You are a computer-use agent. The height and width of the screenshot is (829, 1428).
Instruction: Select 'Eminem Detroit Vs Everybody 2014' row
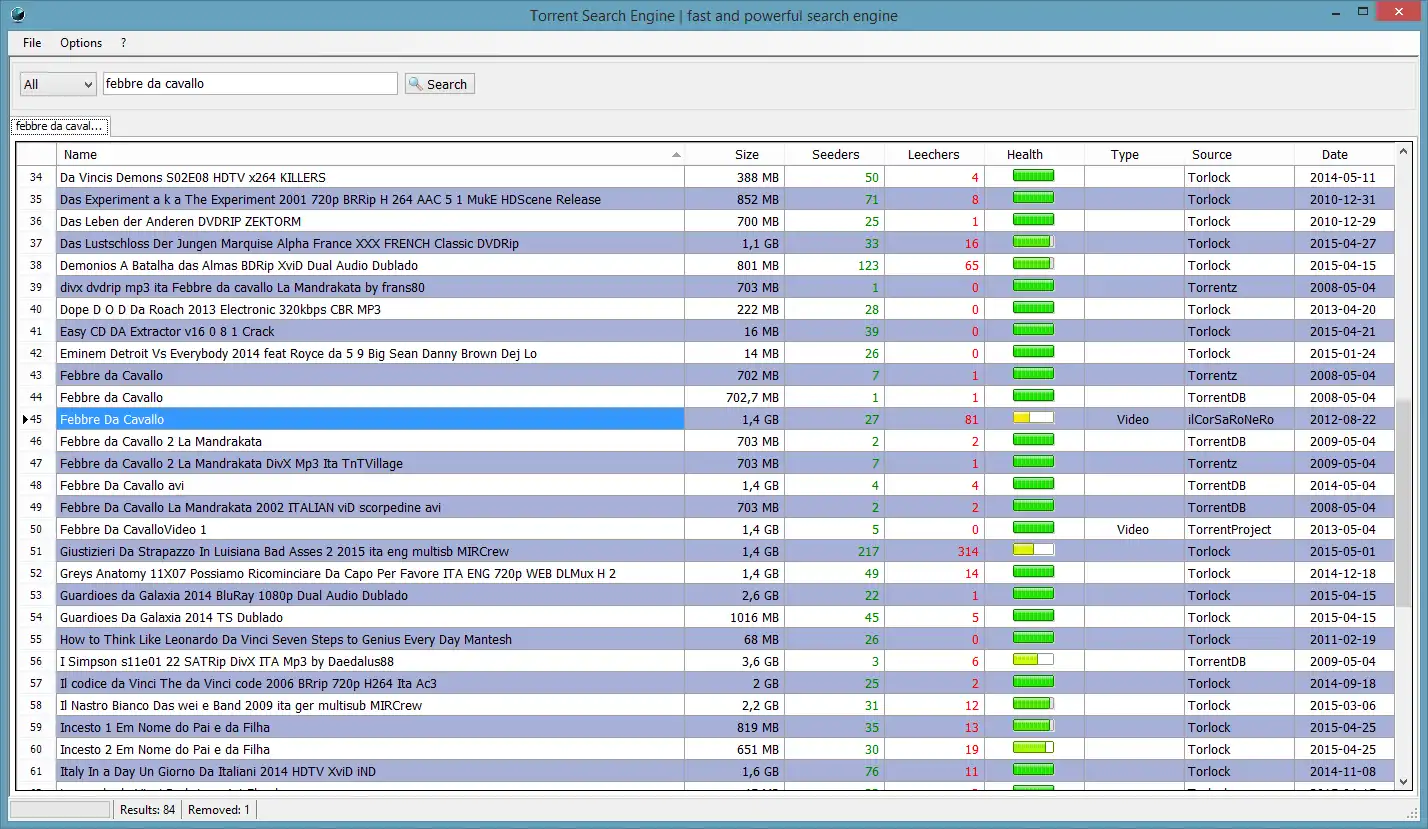click(x=706, y=353)
